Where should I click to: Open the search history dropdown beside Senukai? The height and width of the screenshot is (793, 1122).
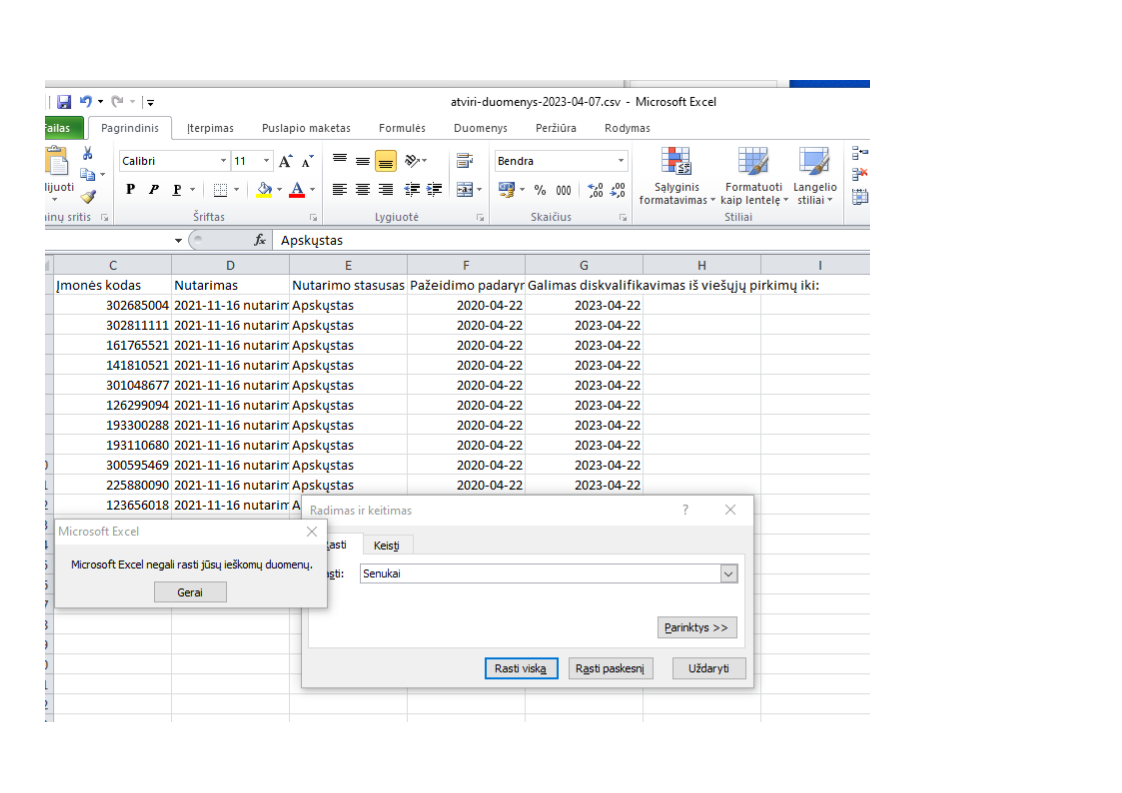pos(728,574)
